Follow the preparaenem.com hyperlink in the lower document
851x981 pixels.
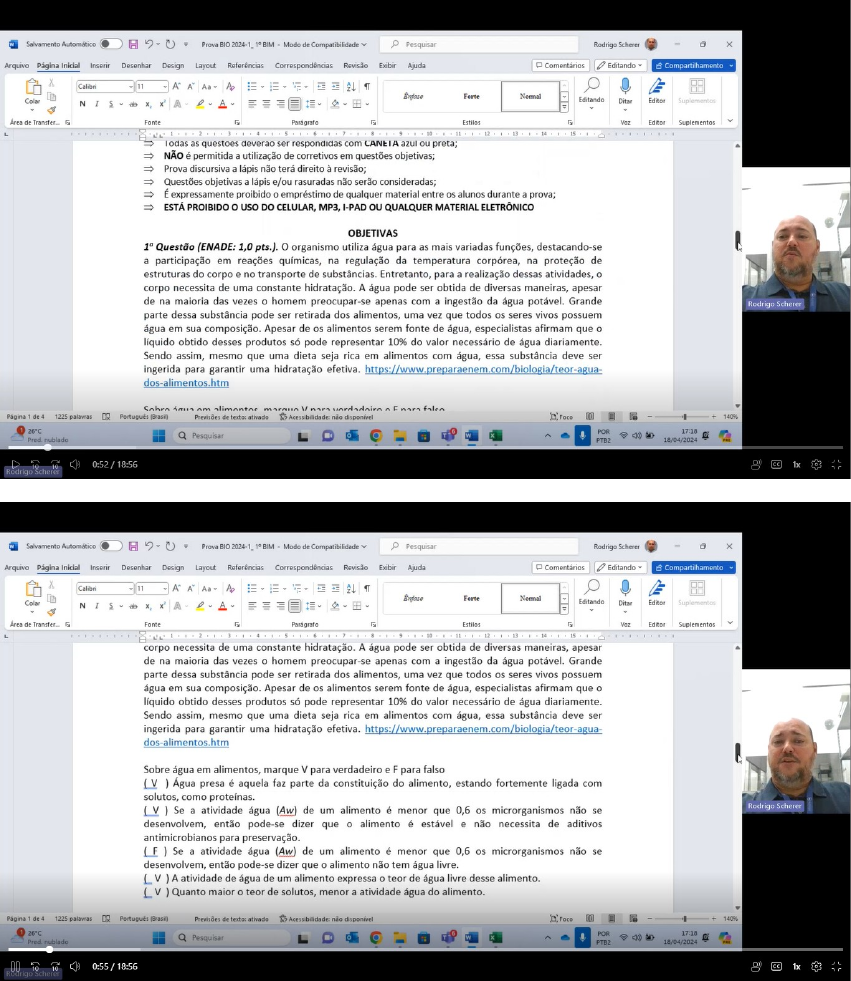[483, 730]
